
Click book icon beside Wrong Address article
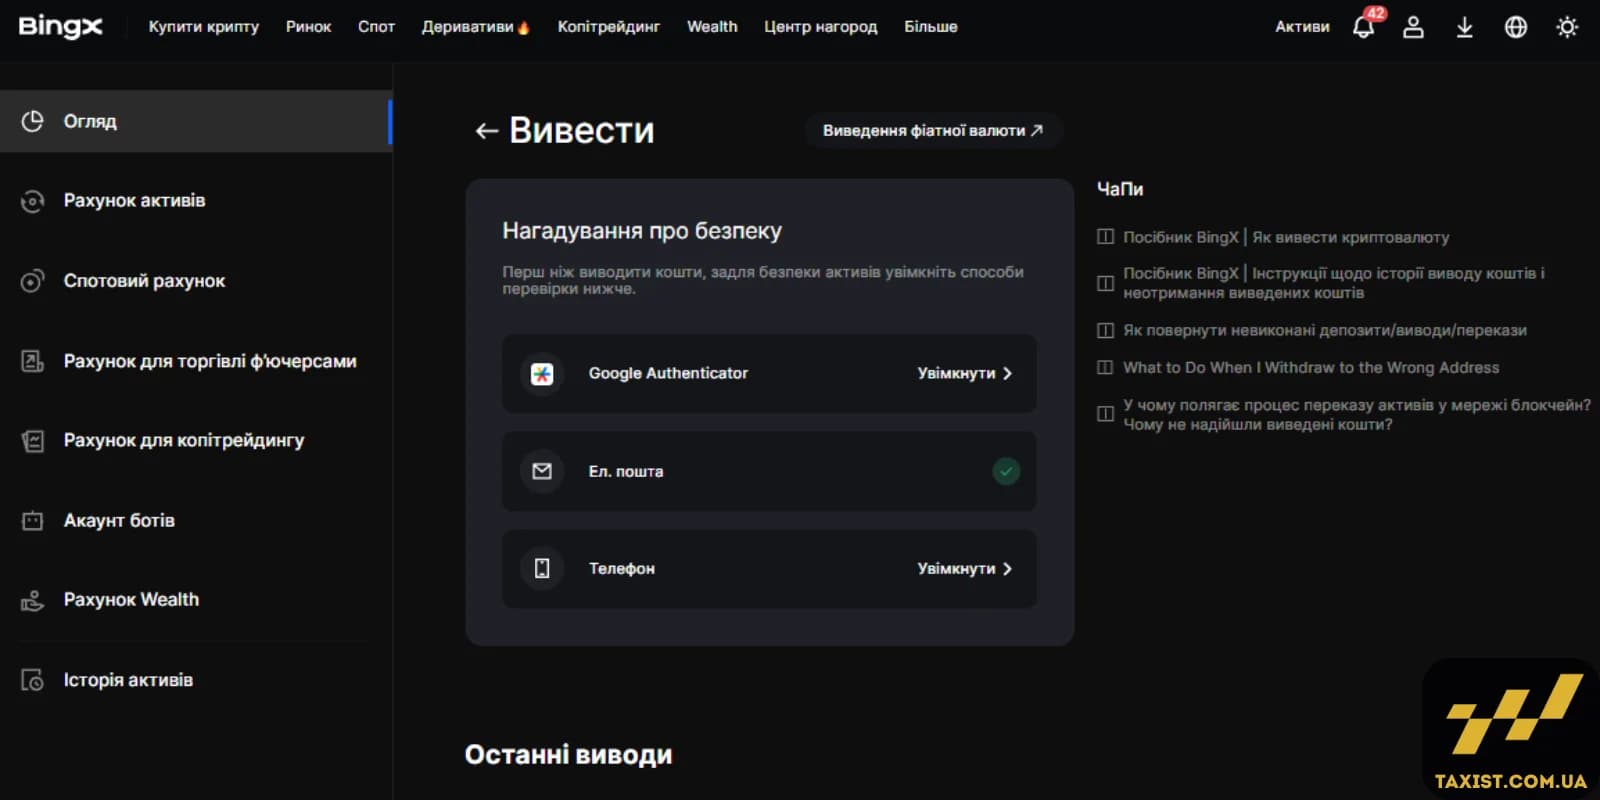1105,368
